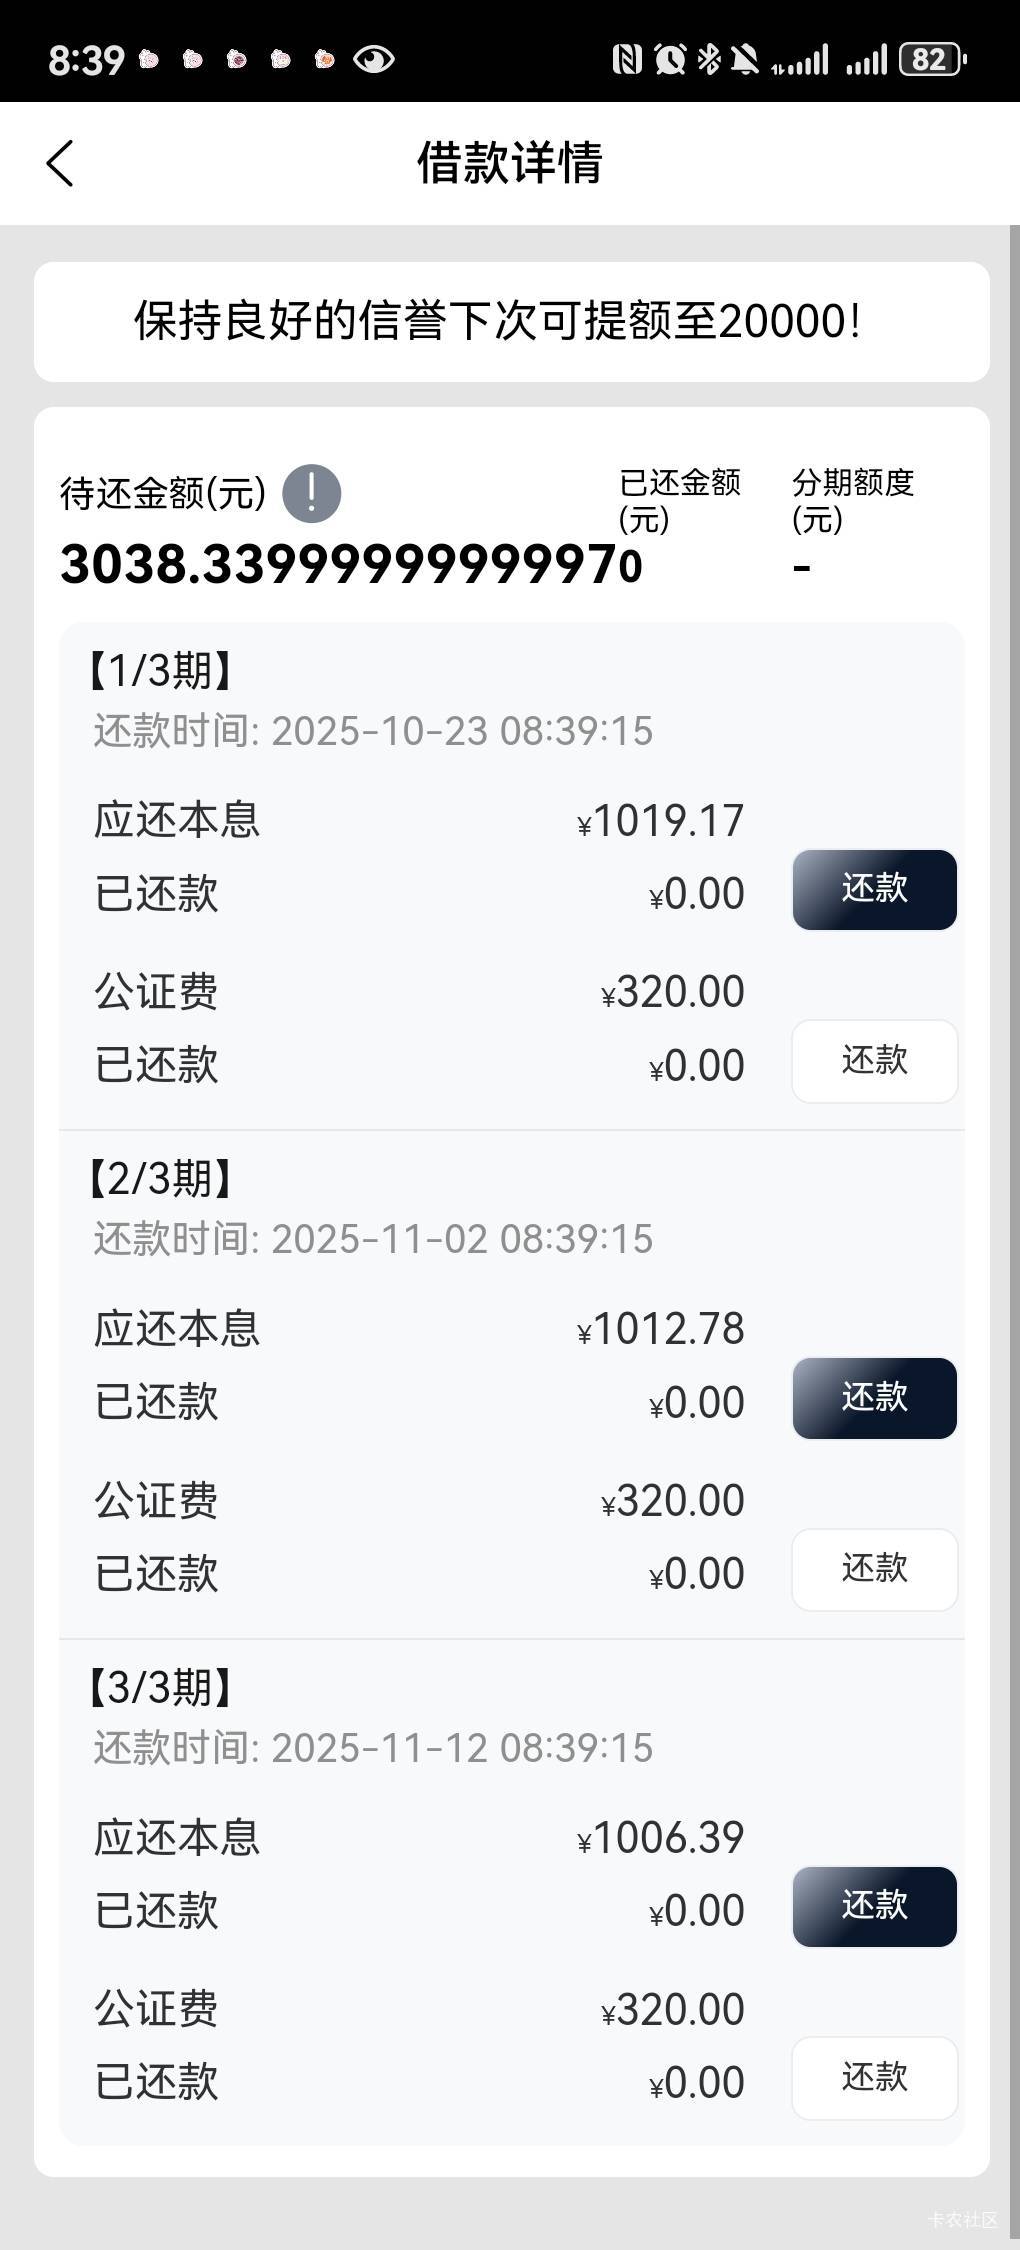Select the 【1/3期】 installment header
1020x2250 pixels.
tap(160, 670)
